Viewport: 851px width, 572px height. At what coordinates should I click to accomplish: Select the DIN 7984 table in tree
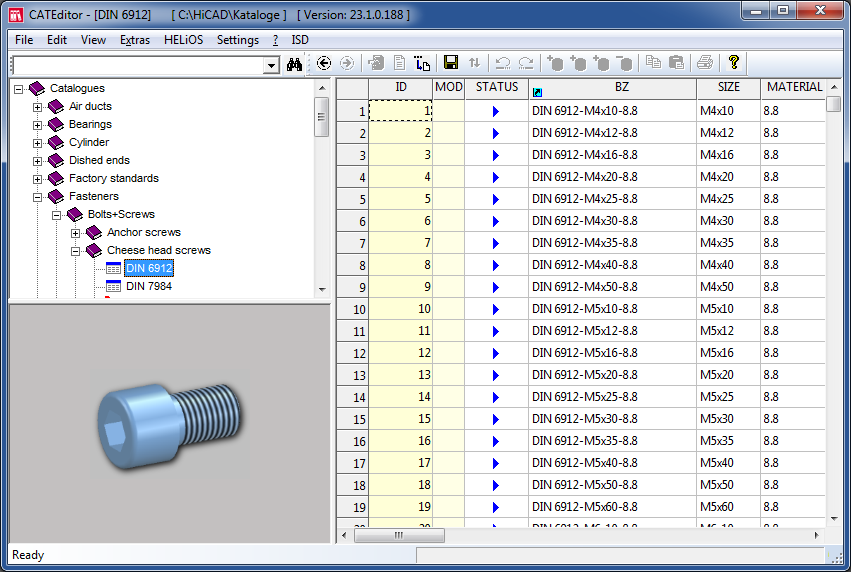(x=148, y=286)
